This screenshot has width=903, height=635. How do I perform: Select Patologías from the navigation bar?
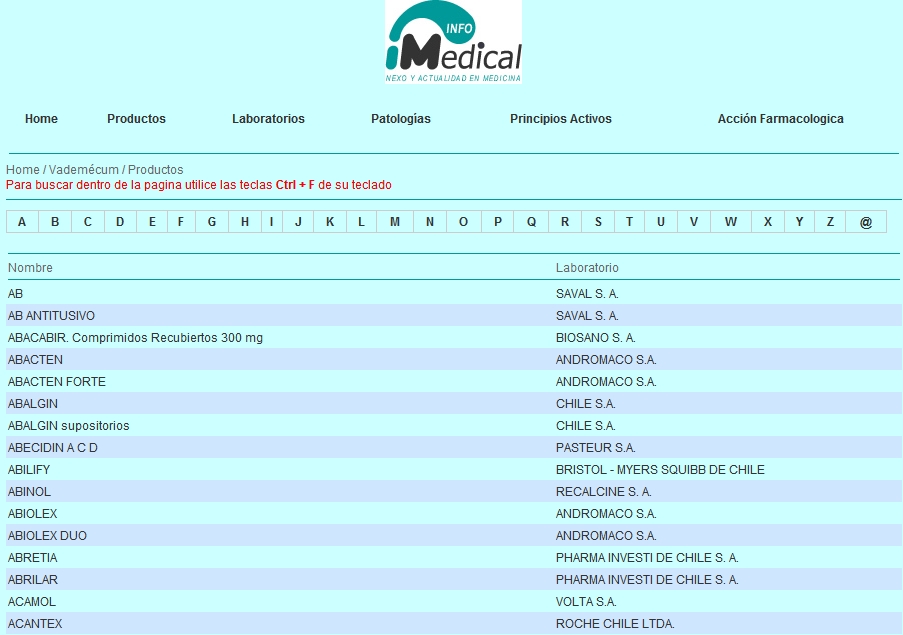tap(399, 118)
